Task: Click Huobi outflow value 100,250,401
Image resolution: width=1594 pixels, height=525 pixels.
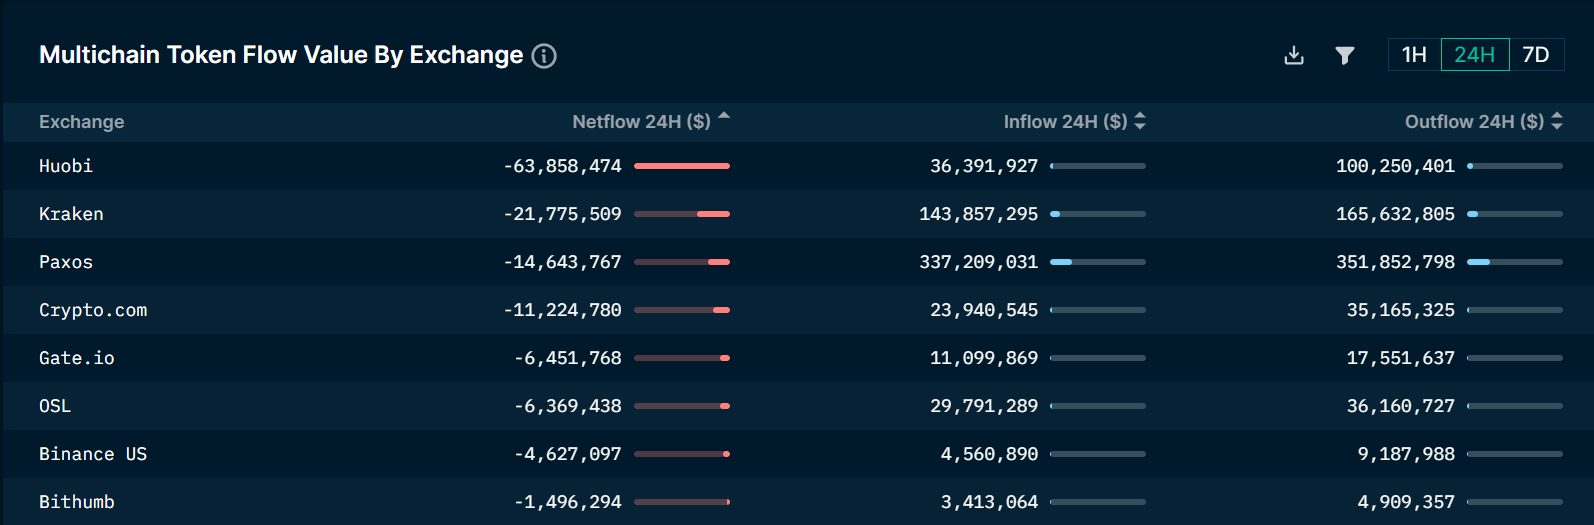Action: [1396, 166]
